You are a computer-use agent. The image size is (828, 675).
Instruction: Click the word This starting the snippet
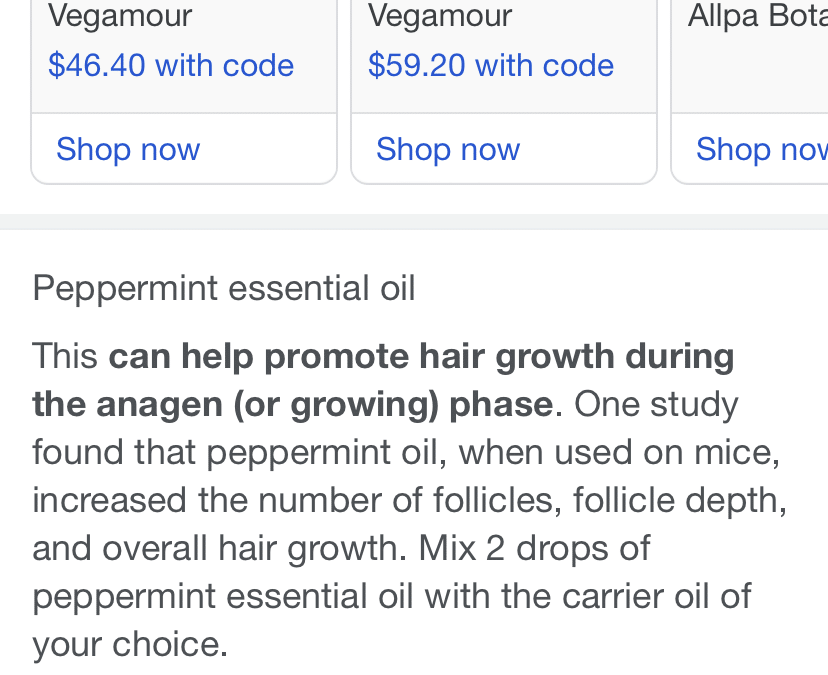coord(65,356)
